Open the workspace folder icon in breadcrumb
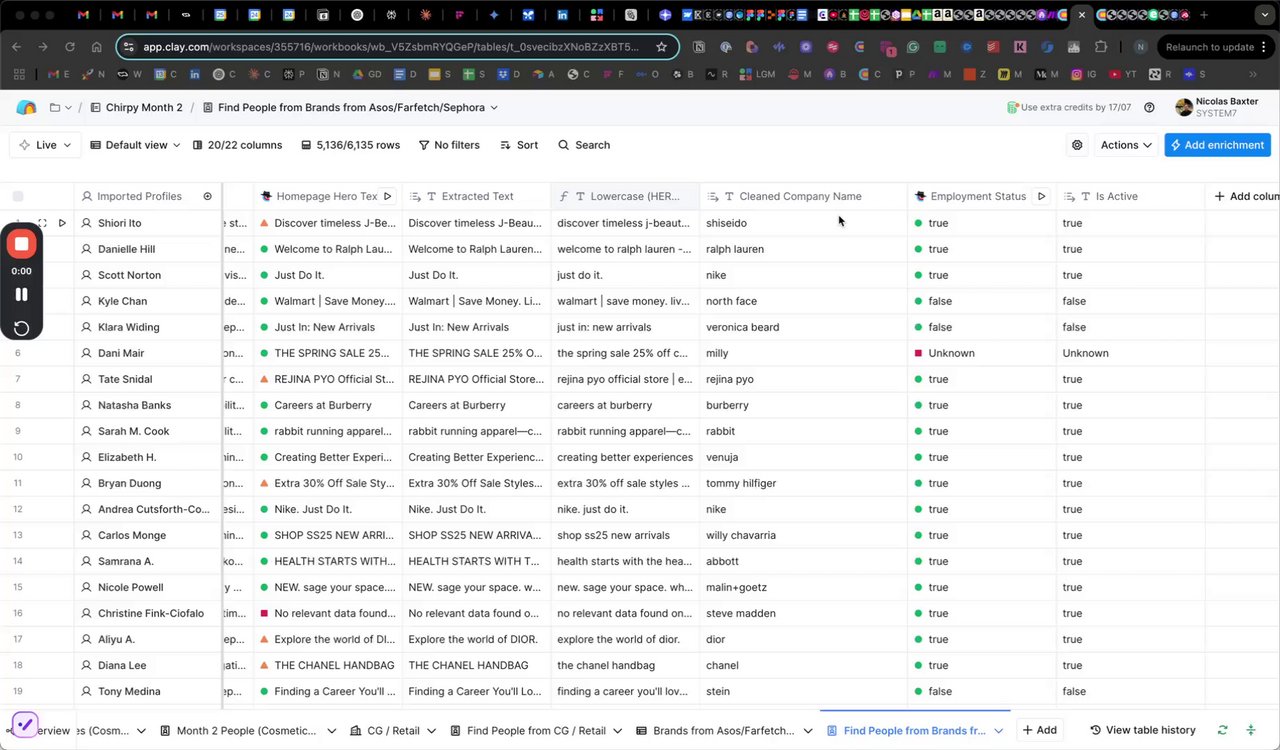Image resolution: width=1280 pixels, height=750 pixels. [x=55, y=108]
